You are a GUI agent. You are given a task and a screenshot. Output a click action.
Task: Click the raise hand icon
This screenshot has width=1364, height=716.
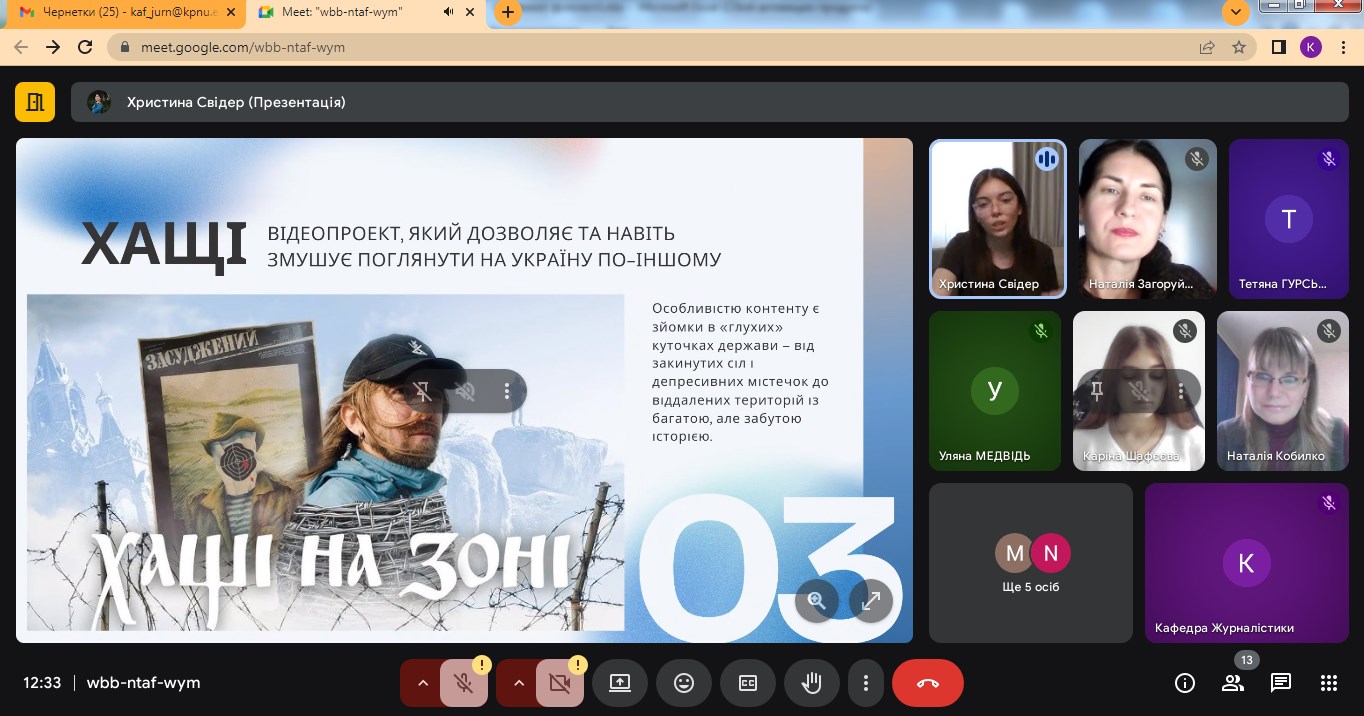pyautogui.click(x=812, y=683)
